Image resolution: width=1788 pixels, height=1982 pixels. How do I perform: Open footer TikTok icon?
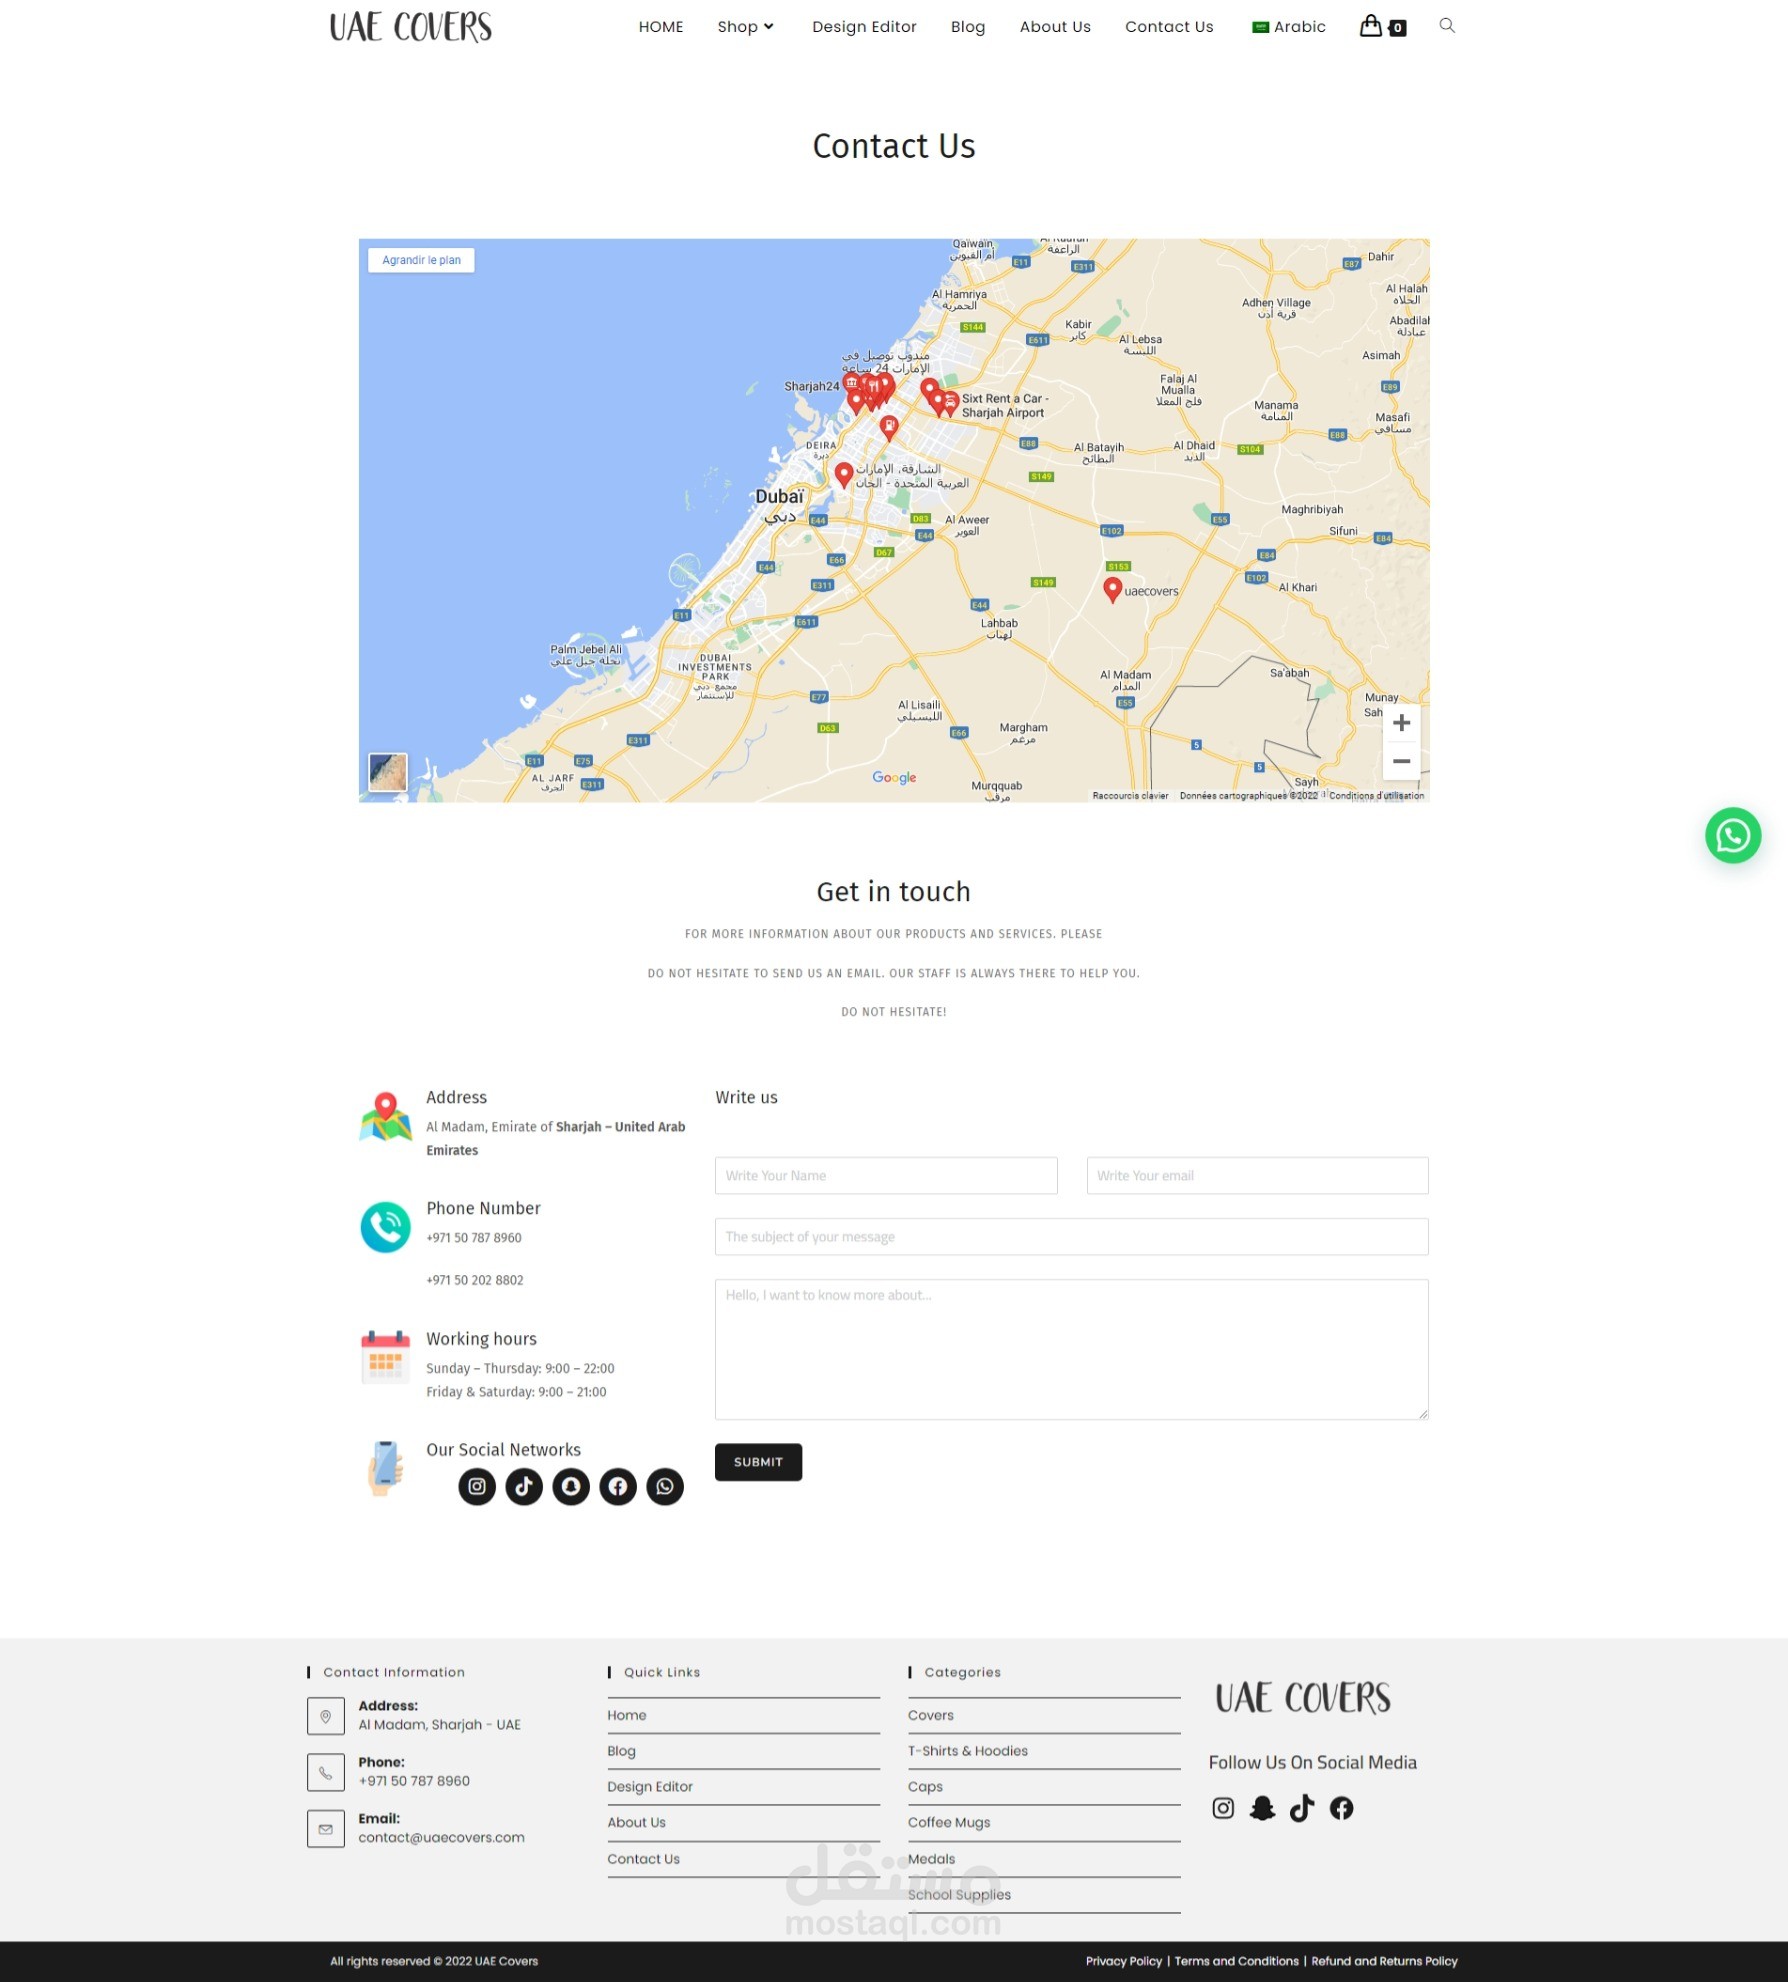[x=1301, y=1808]
